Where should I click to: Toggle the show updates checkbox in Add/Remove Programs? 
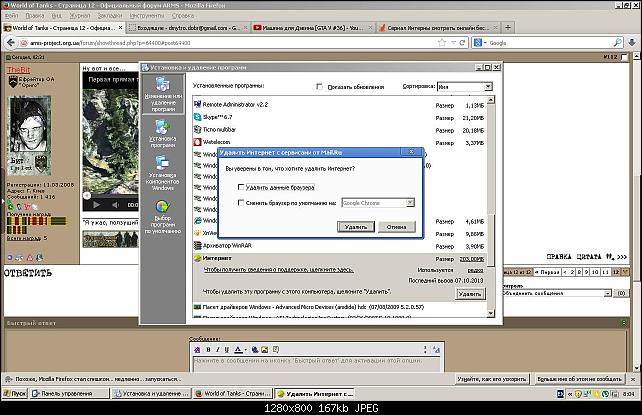[x=319, y=87]
